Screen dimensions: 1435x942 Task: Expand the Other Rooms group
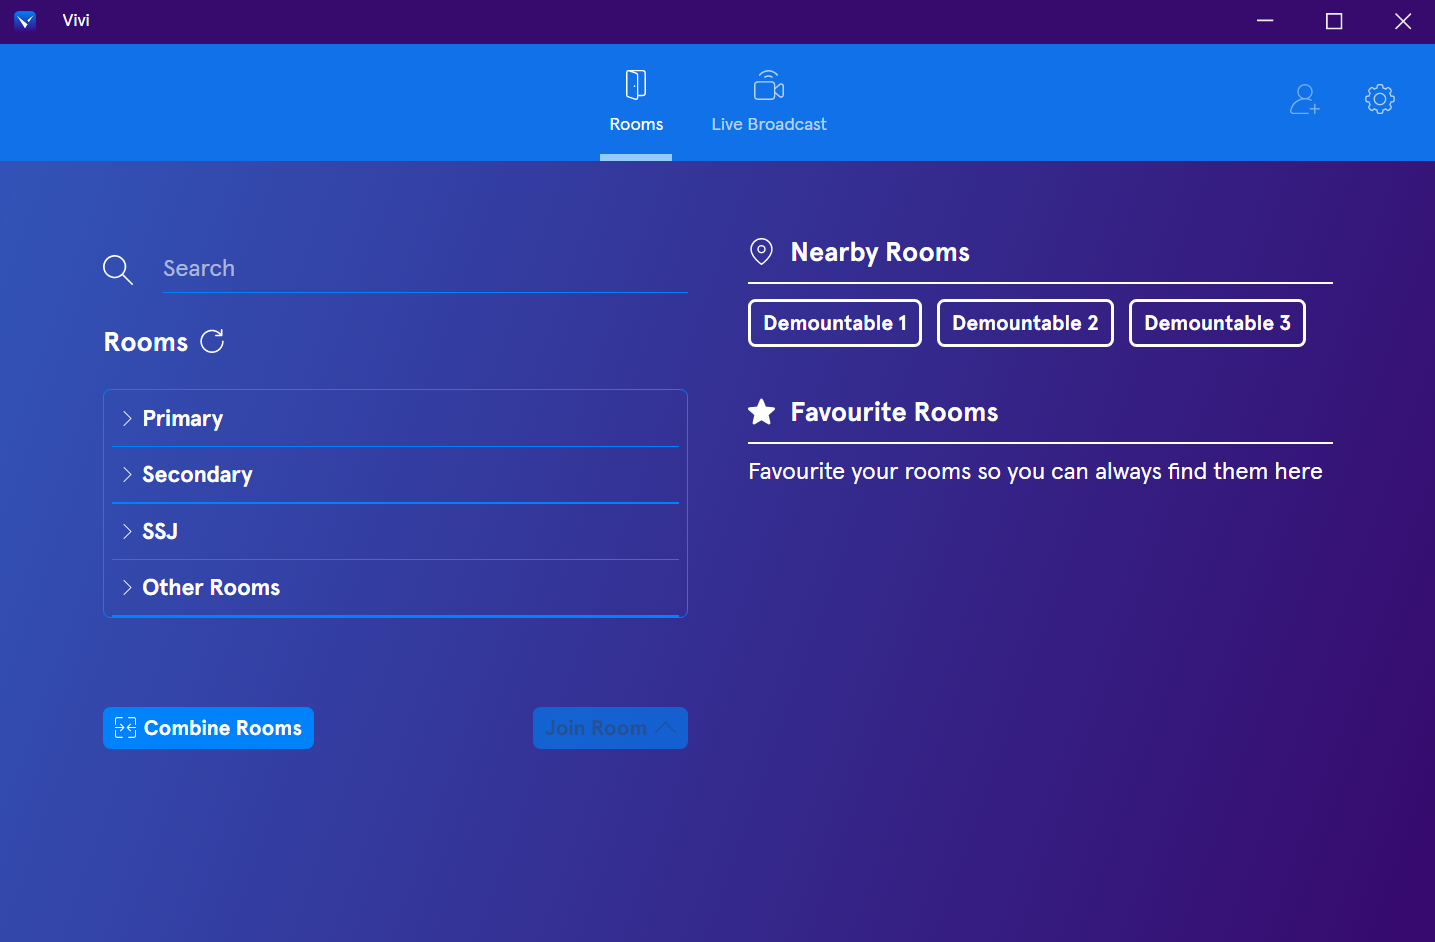211,588
